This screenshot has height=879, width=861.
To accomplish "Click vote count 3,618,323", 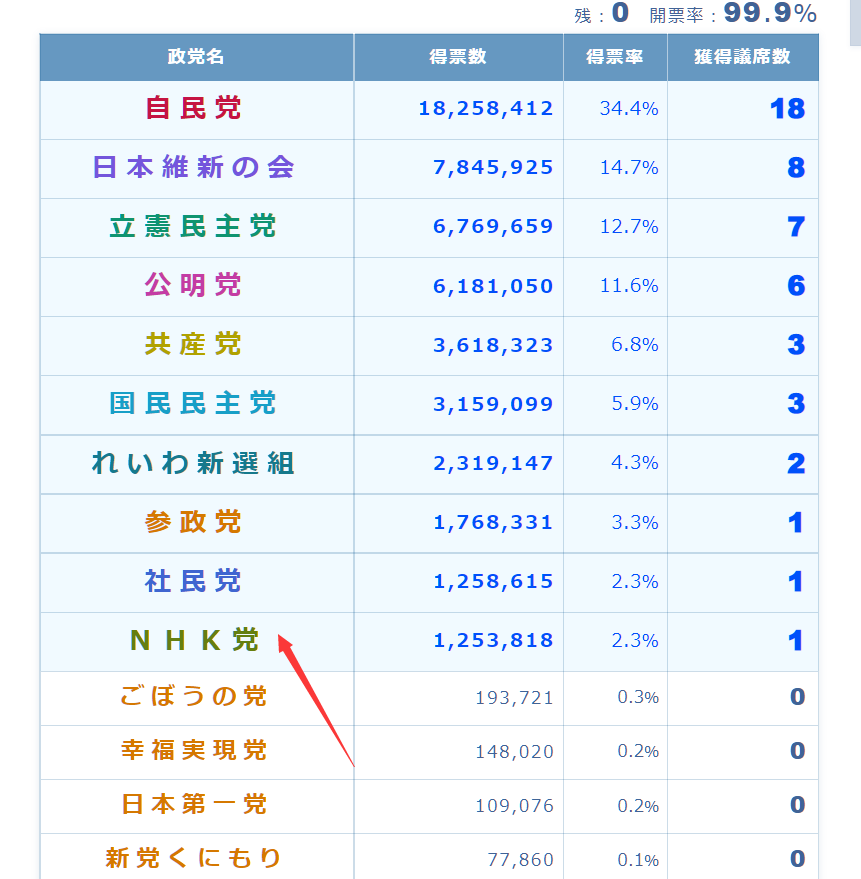I will pyautogui.click(x=493, y=345).
